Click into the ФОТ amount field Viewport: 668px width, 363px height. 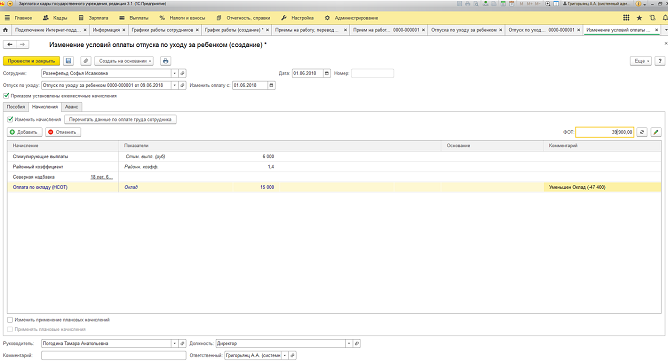coord(605,132)
